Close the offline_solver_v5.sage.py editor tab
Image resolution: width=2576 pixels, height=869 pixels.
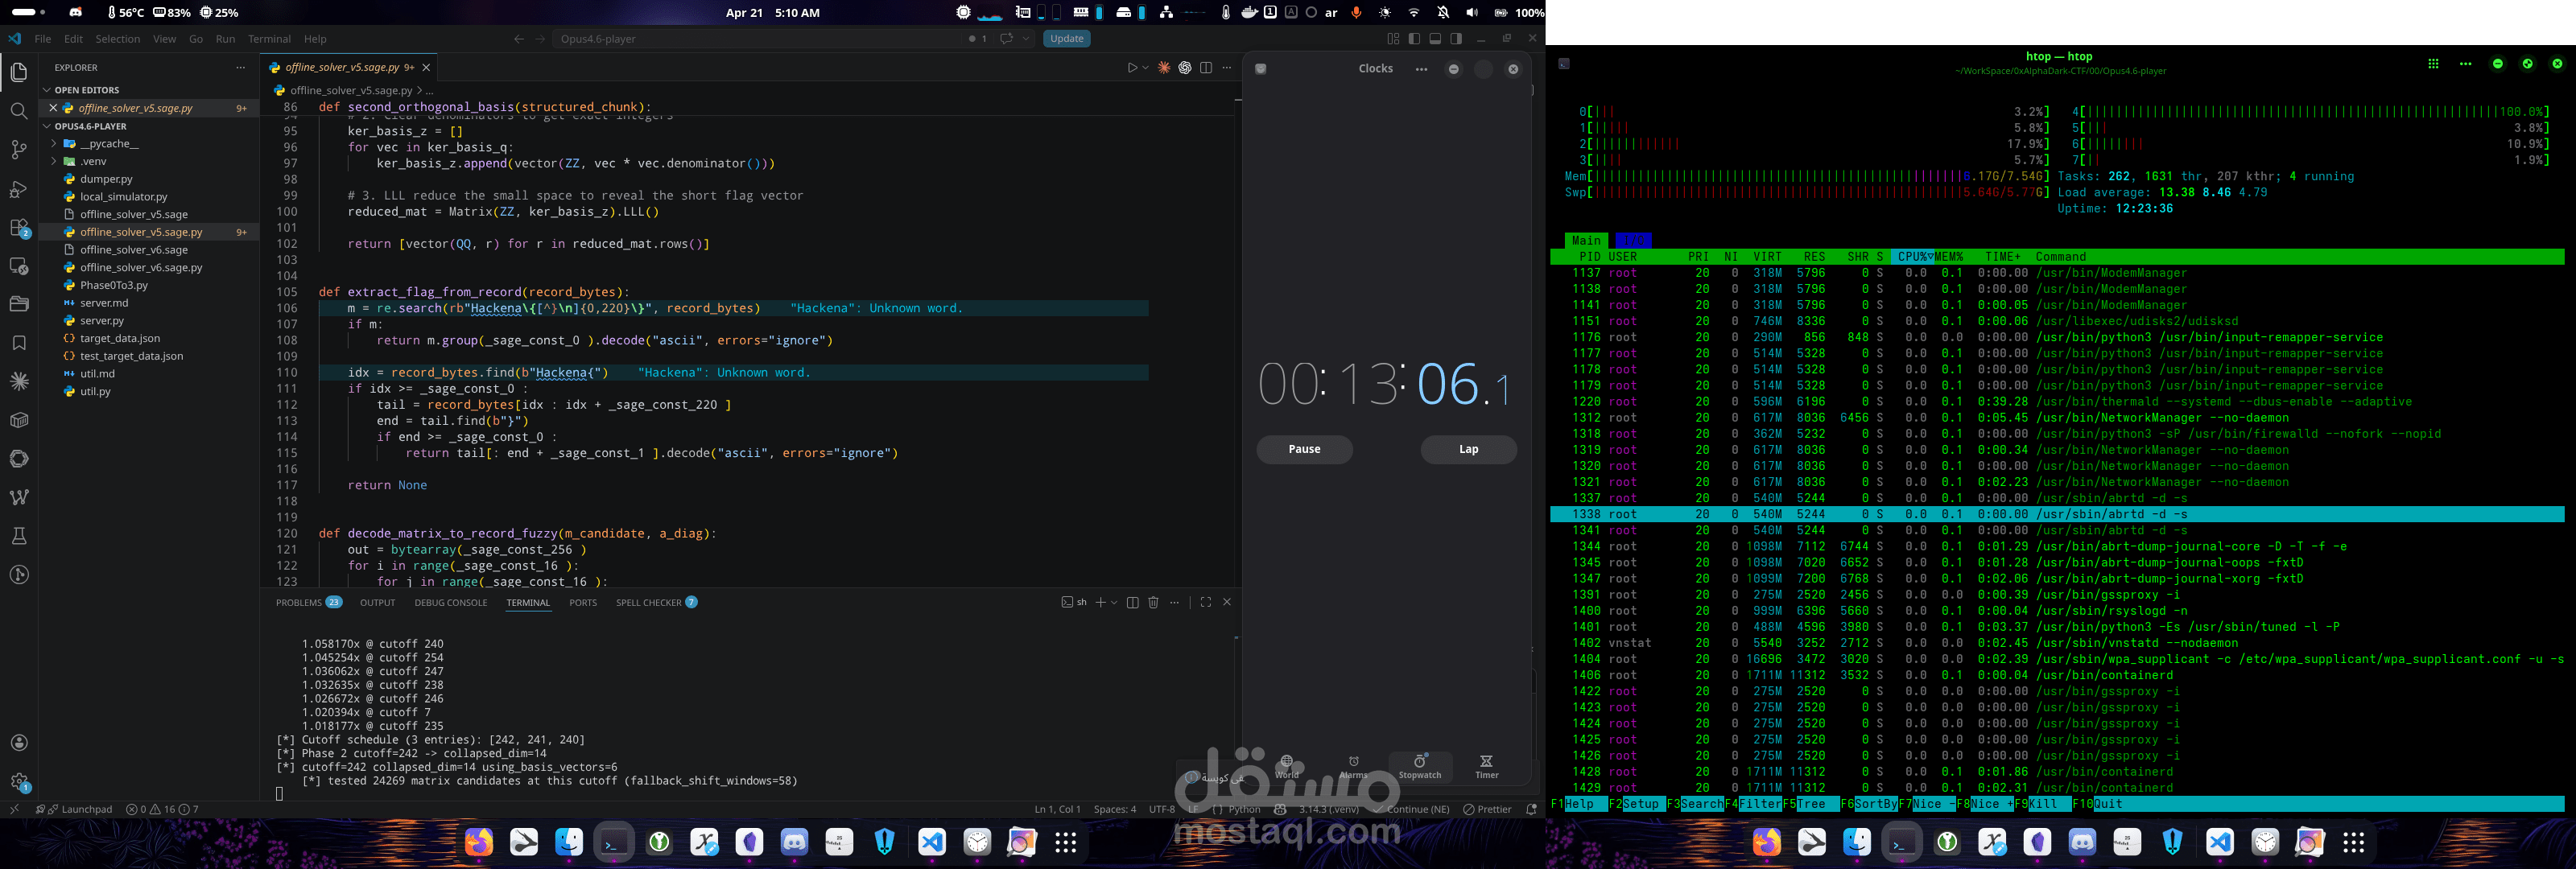(426, 68)
